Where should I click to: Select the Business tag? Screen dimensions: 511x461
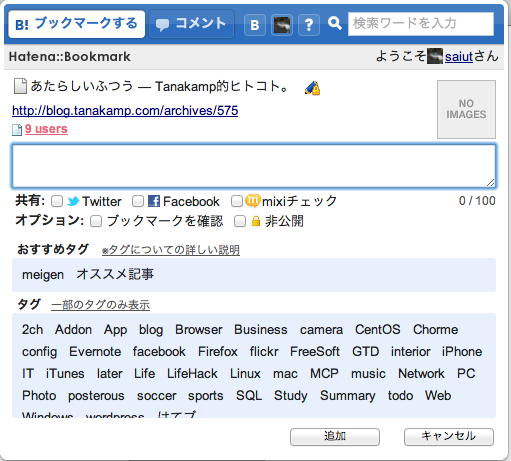(x=261, y=330)
